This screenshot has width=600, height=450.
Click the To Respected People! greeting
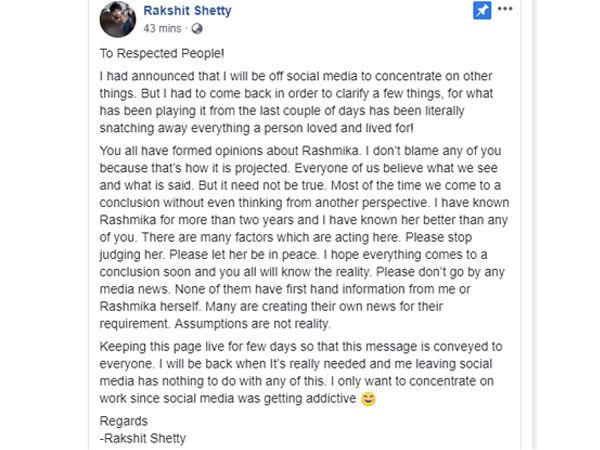click(x=162, y=54)
